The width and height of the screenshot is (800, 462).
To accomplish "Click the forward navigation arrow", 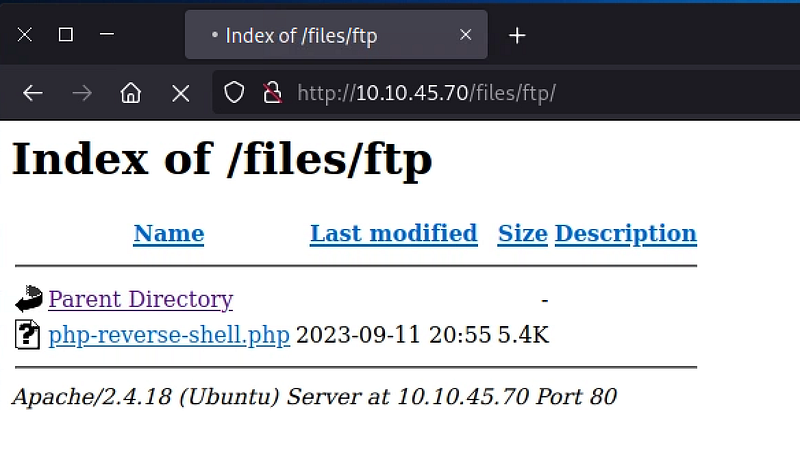I will [x=82, y=93].
